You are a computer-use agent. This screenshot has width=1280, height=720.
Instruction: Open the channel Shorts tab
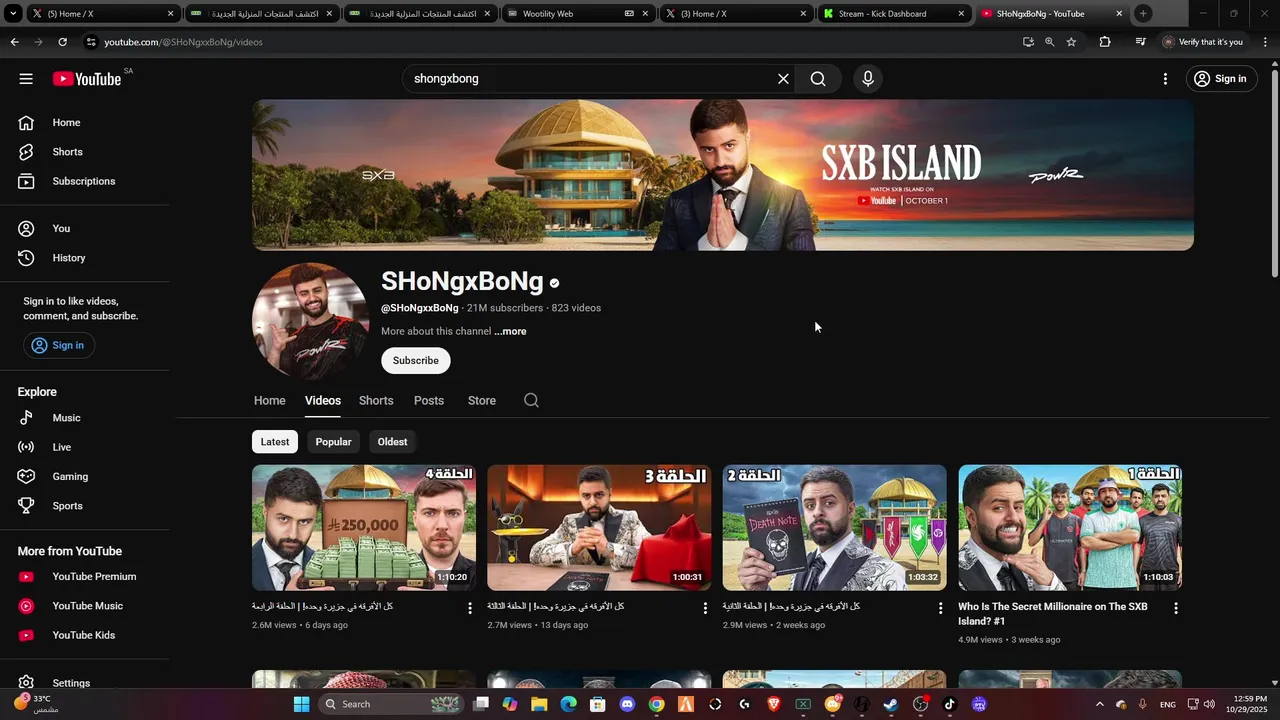click(x=376, y=400)
